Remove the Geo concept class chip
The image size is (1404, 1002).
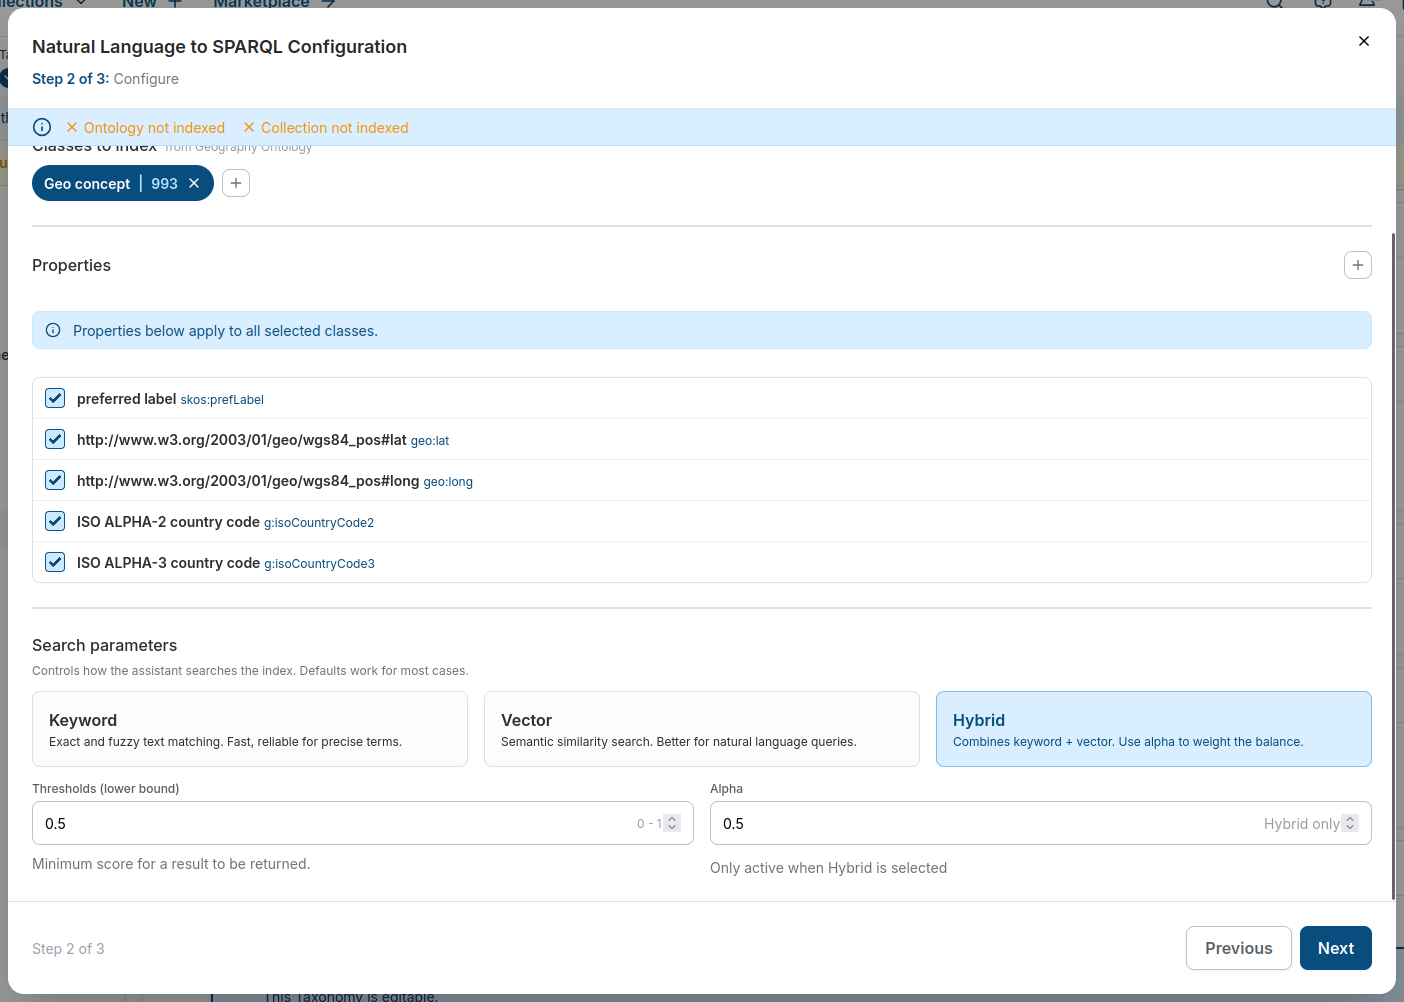click(x=194, y=183)
